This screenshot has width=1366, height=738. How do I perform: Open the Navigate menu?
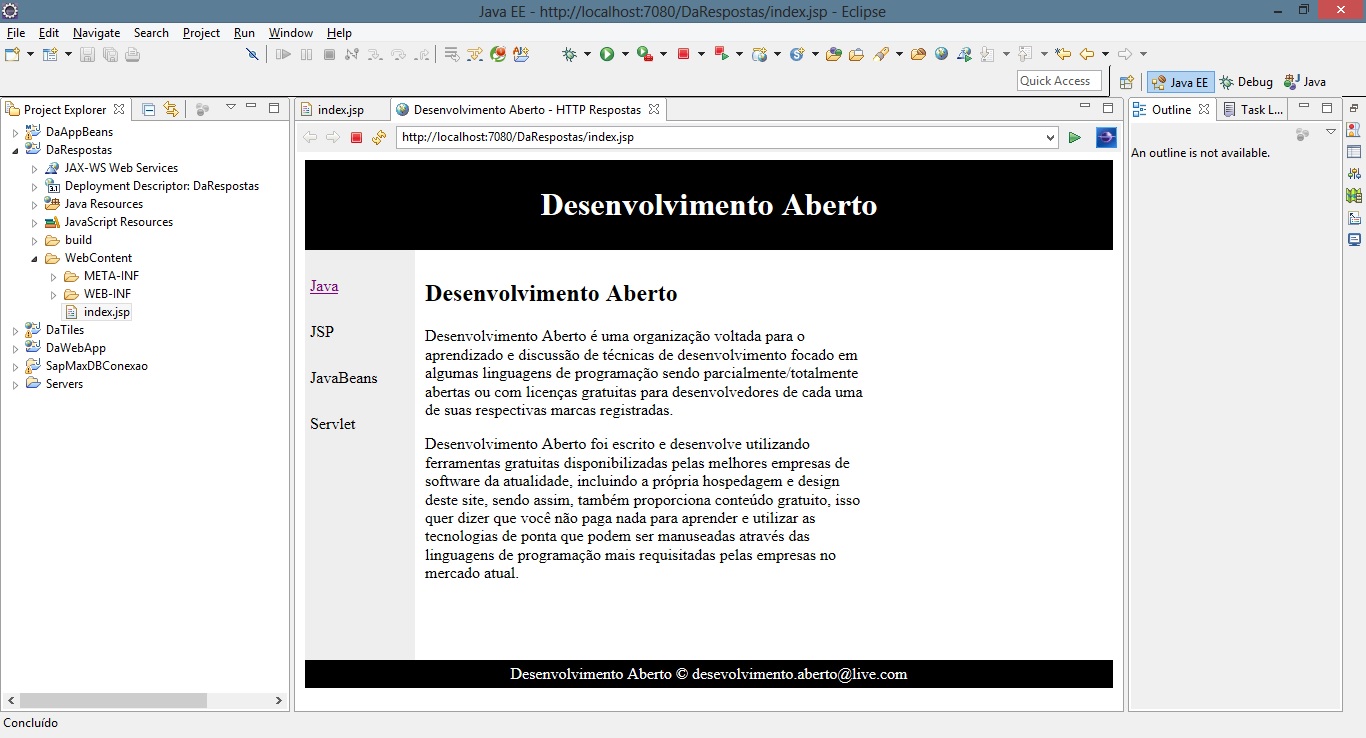(96, 33)
